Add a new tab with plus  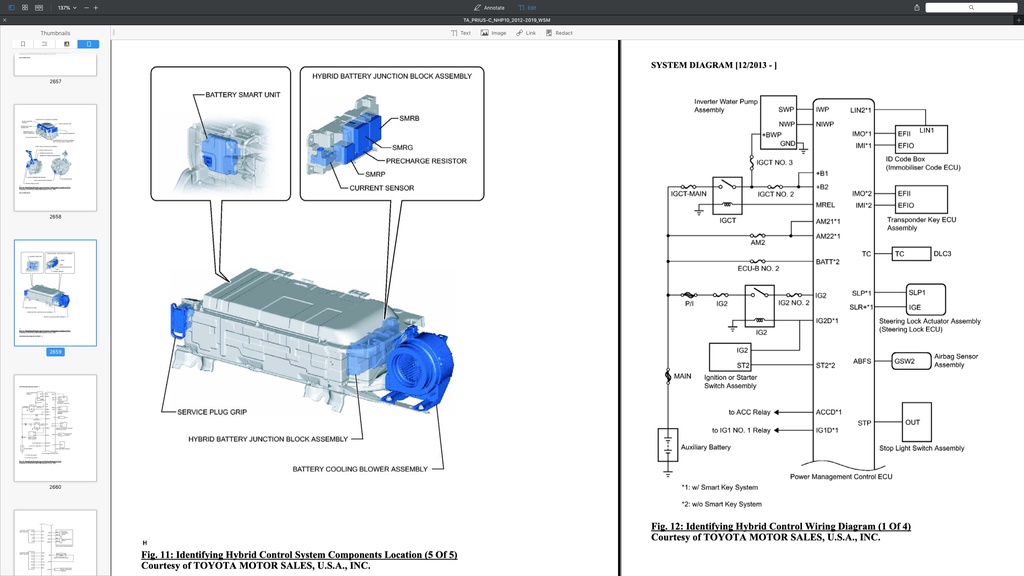[x=1019, y=20]
